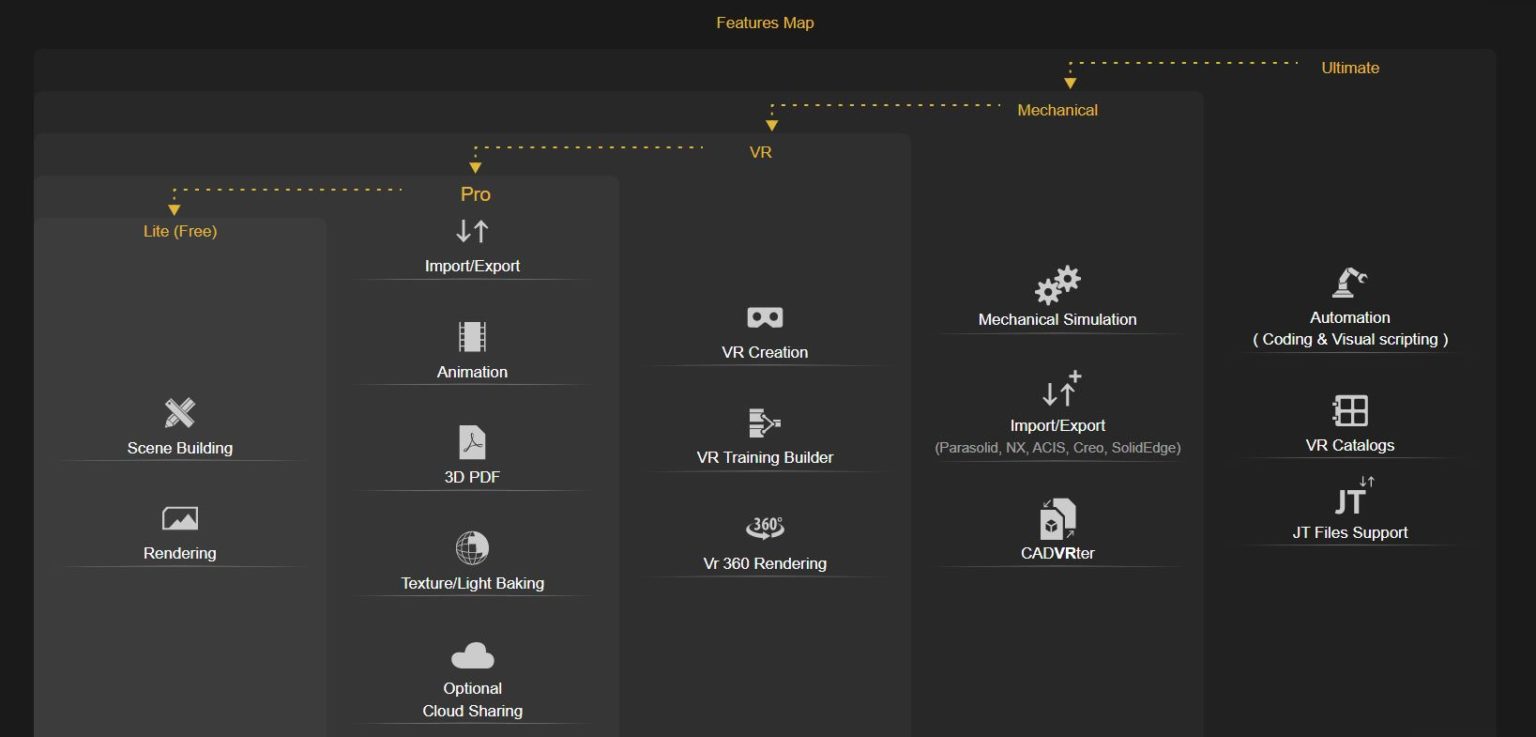1536x737 pixels.
Task: Click the Rendering picture icon
Action: [x=180, y=518]
